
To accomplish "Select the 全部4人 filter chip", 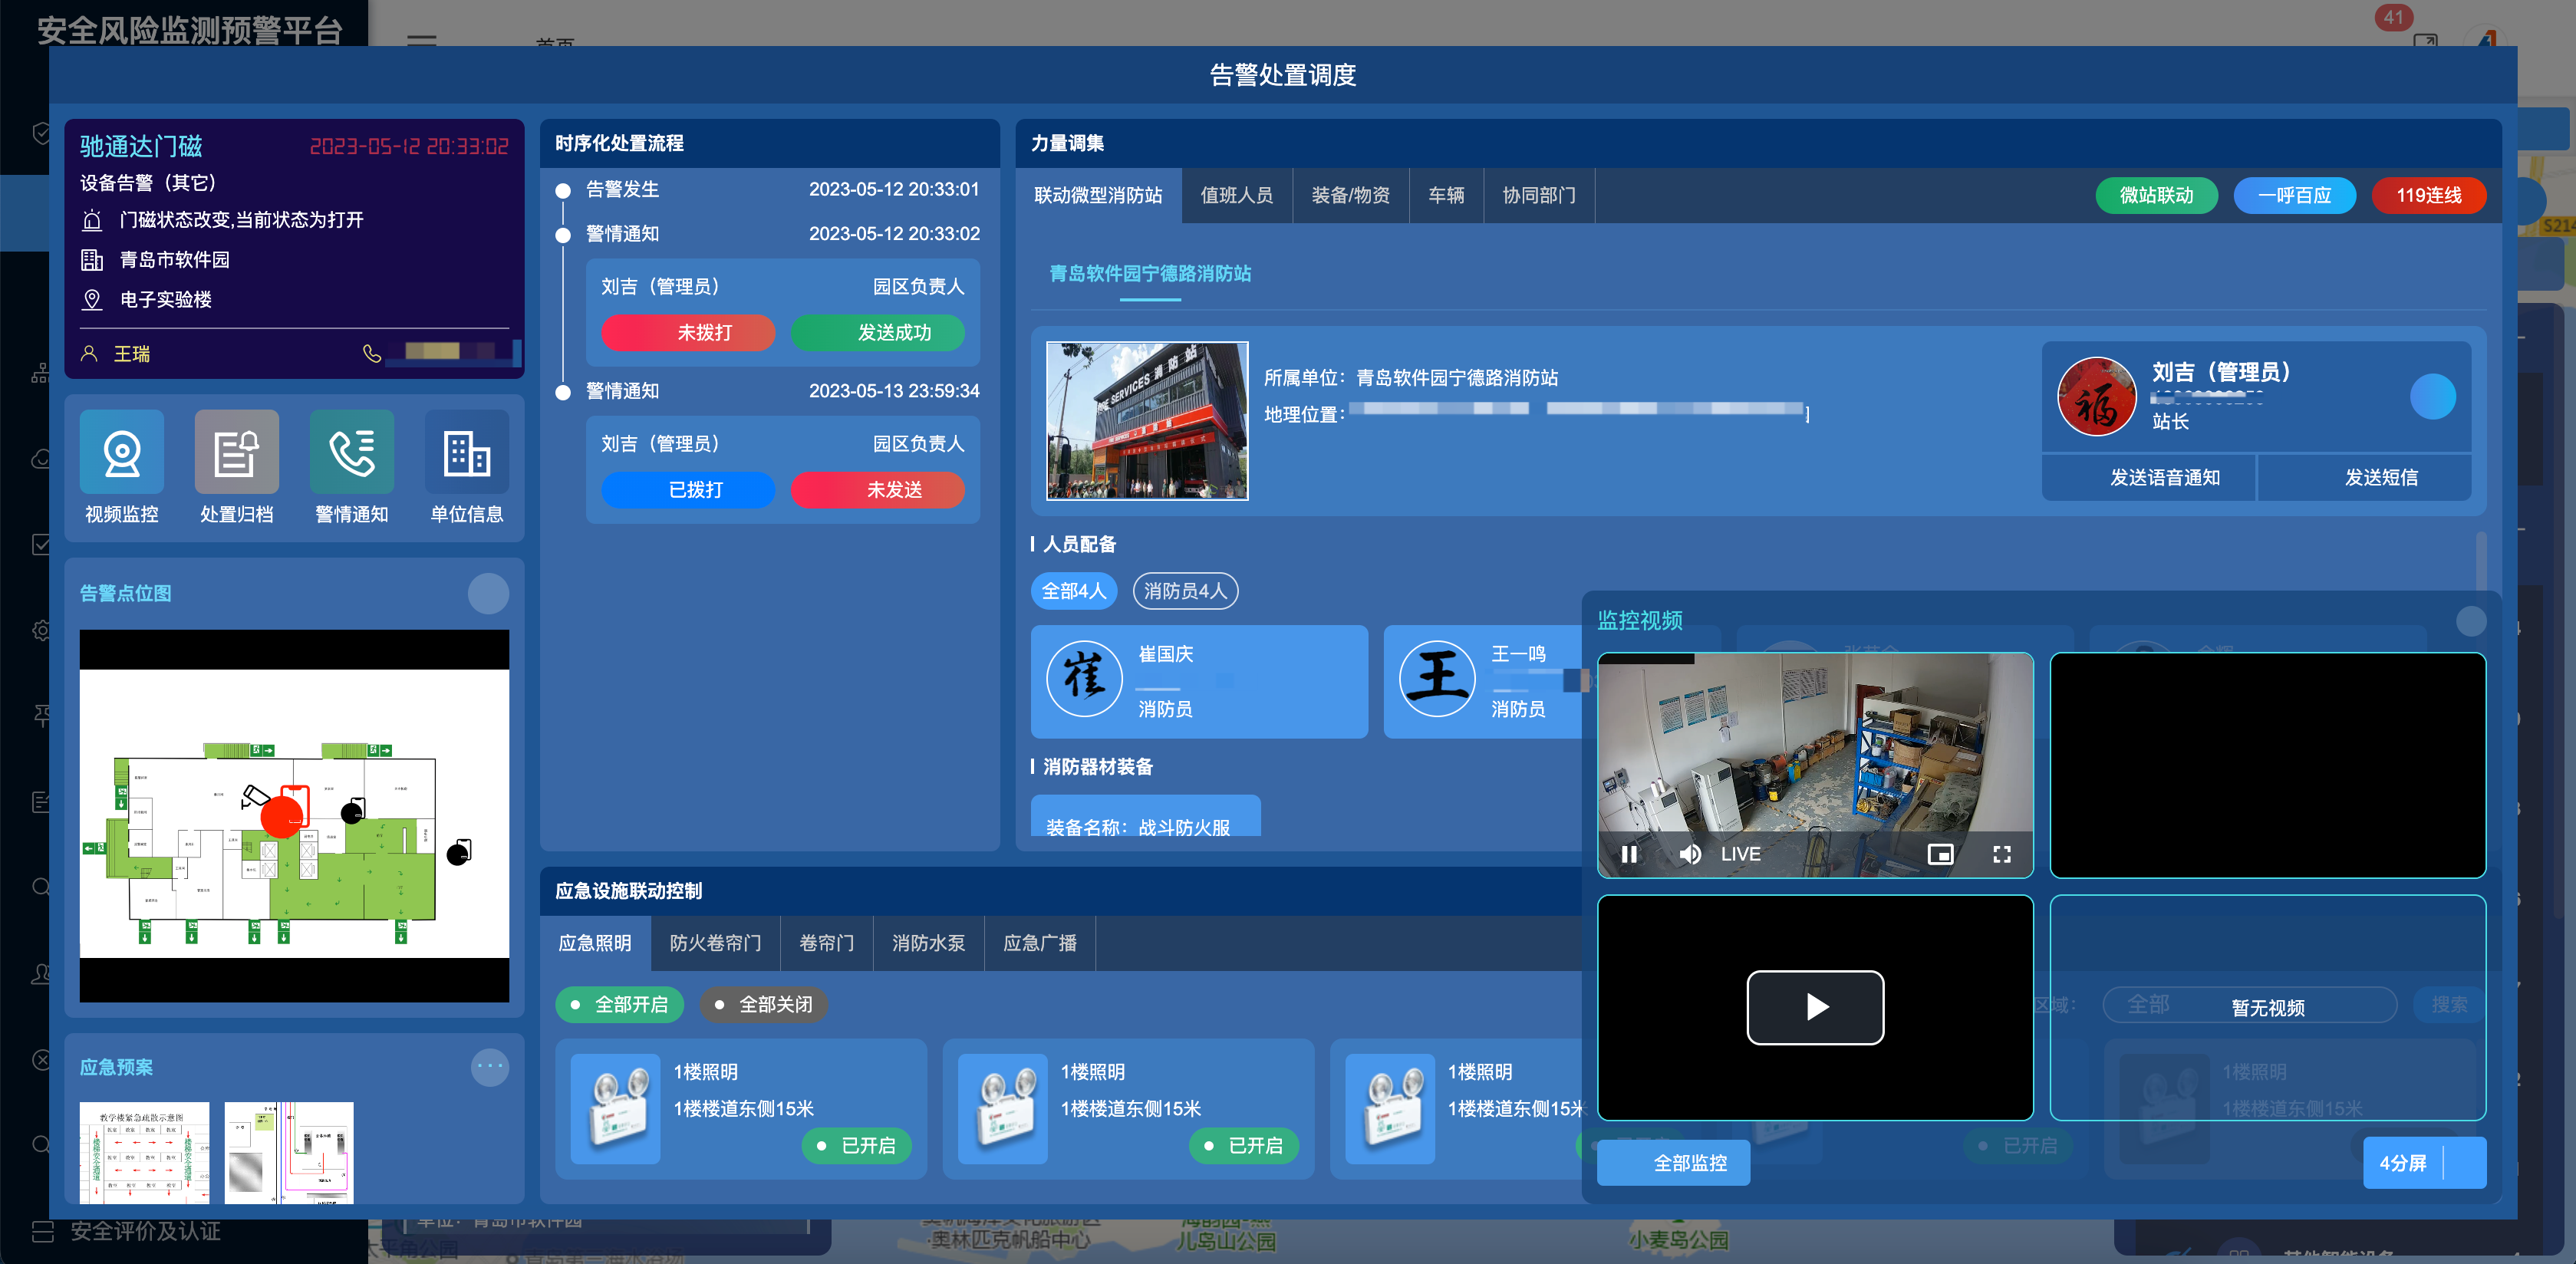I will [1074, 591].
